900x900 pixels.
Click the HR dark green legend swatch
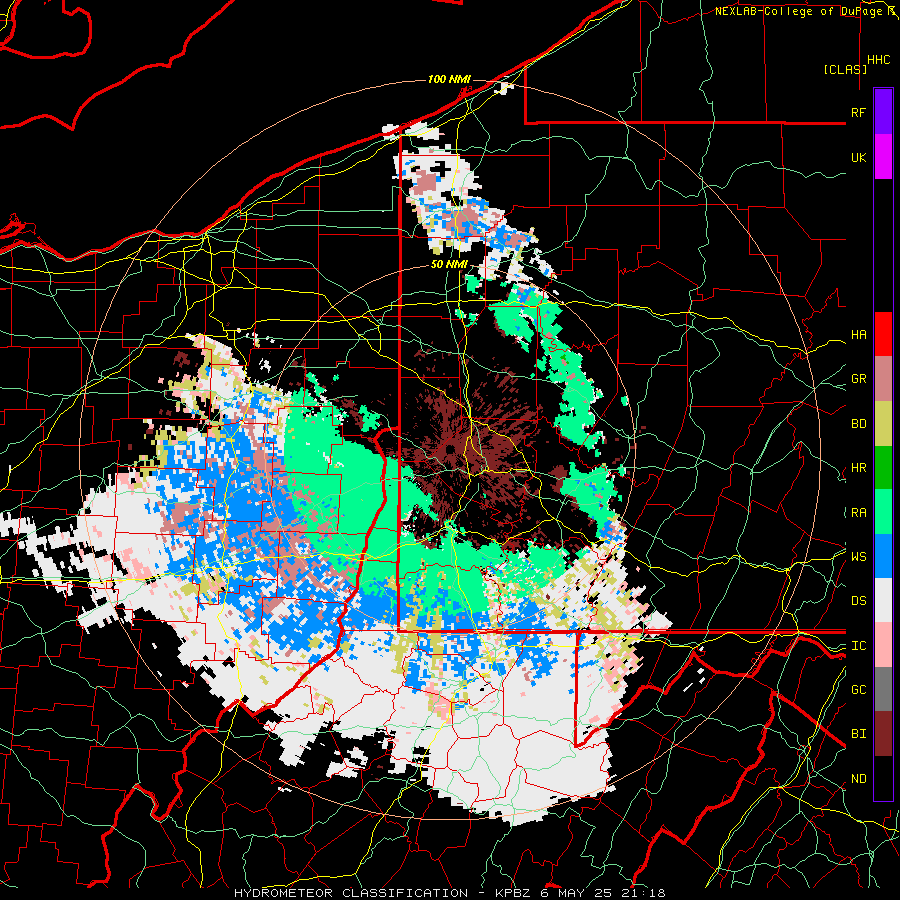[x=883, y=468]
